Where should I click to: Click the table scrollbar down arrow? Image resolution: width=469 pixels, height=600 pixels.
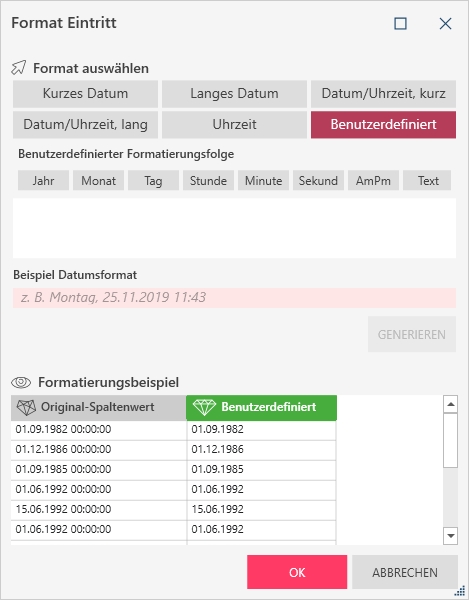[x=451, y=535]
